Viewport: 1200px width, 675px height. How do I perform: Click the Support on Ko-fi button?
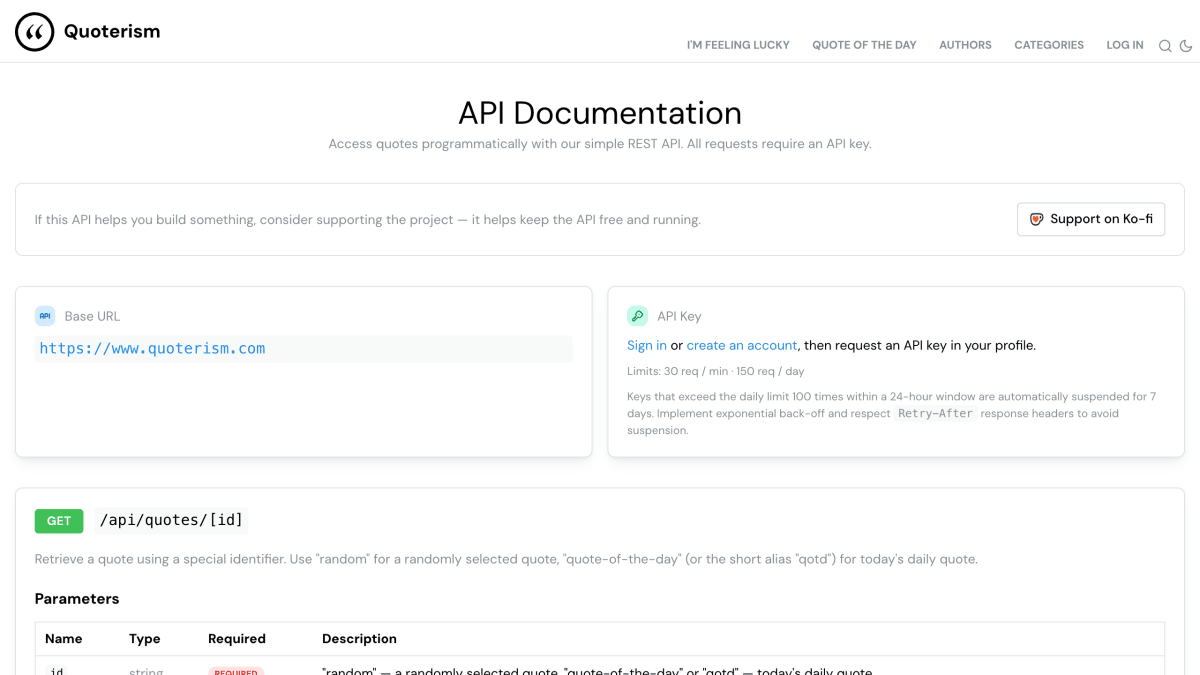[1091, 219]
